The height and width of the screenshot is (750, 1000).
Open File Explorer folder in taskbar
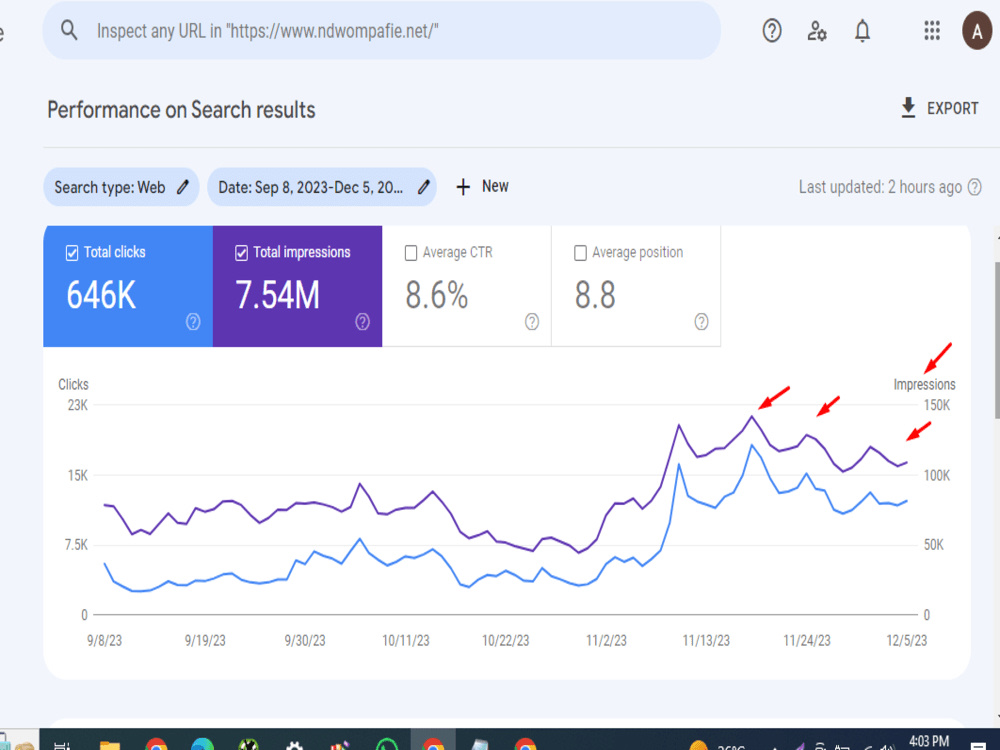(110, 745)
